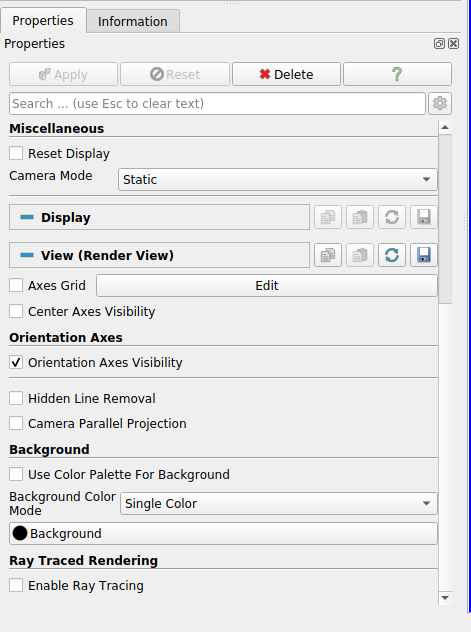Open the Camera Mode dropdown
This screenshot has height=632, width=471.
(278, 179)
